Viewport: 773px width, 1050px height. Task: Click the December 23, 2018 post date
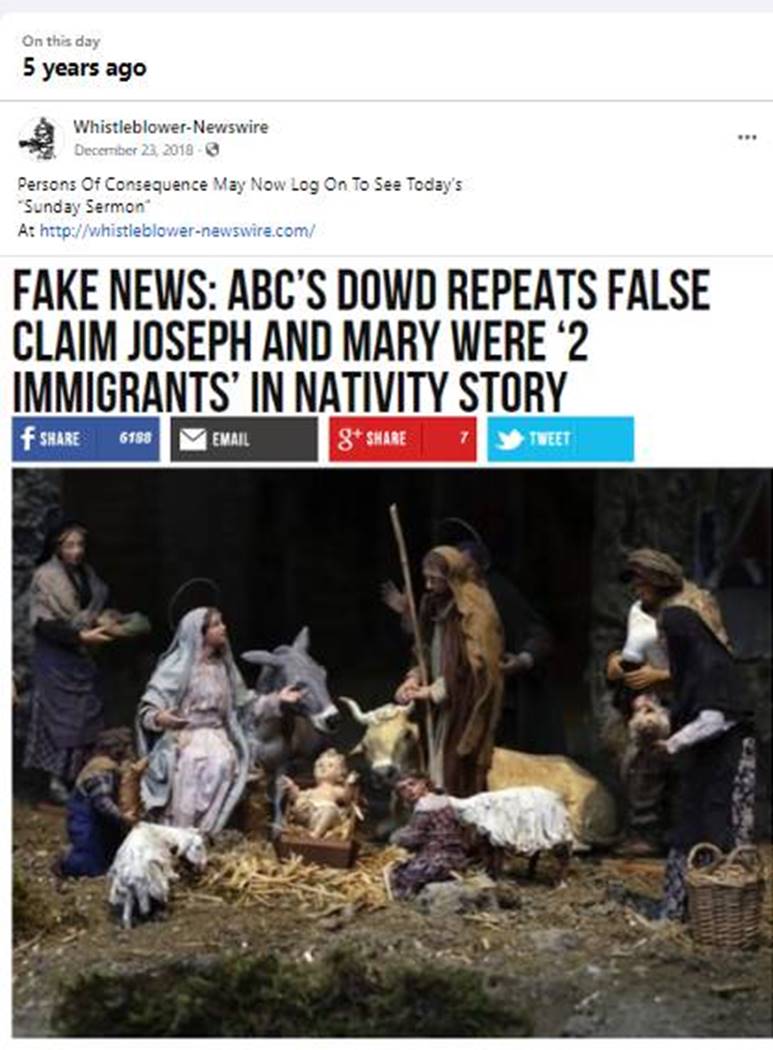tap(133, 149)
